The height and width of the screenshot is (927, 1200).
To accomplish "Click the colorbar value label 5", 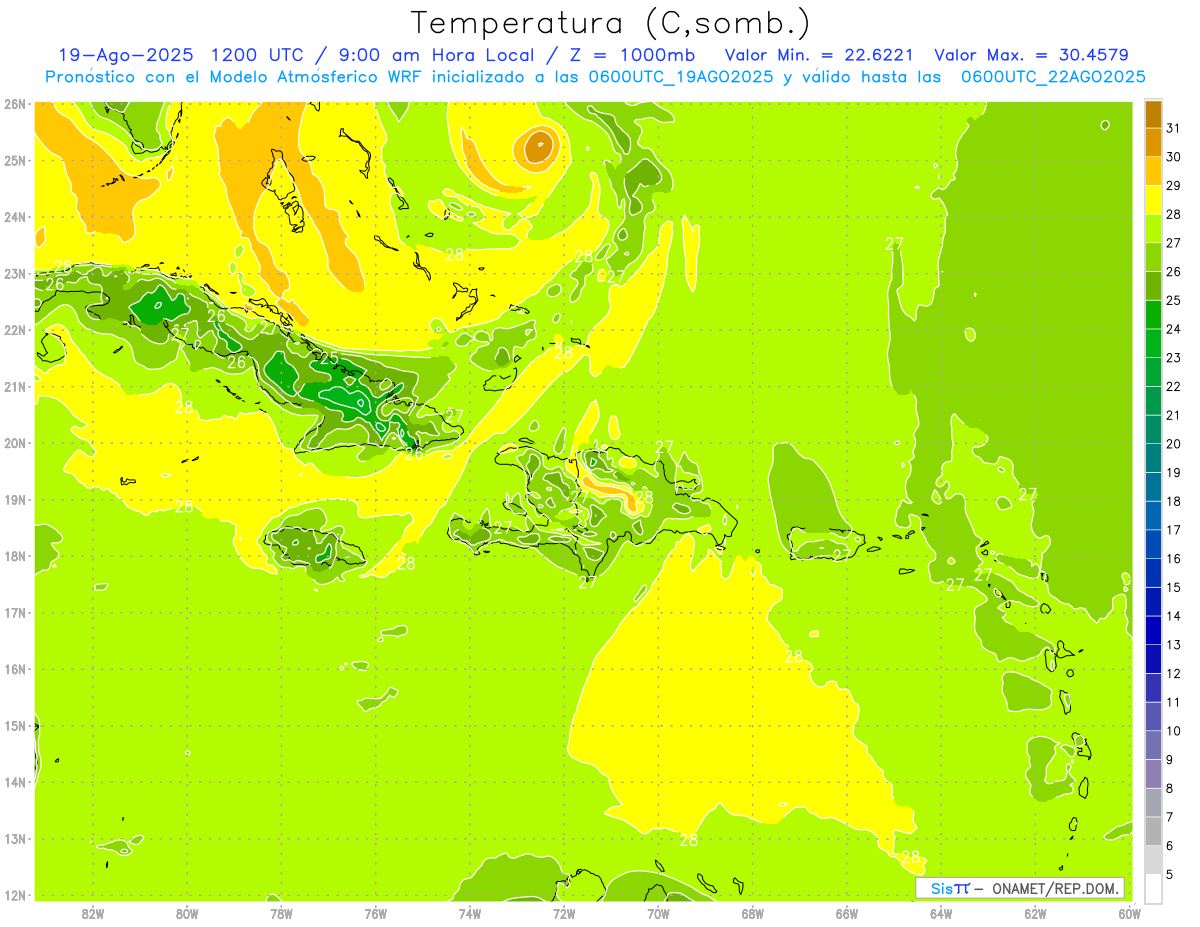I will click(1171, 874).
